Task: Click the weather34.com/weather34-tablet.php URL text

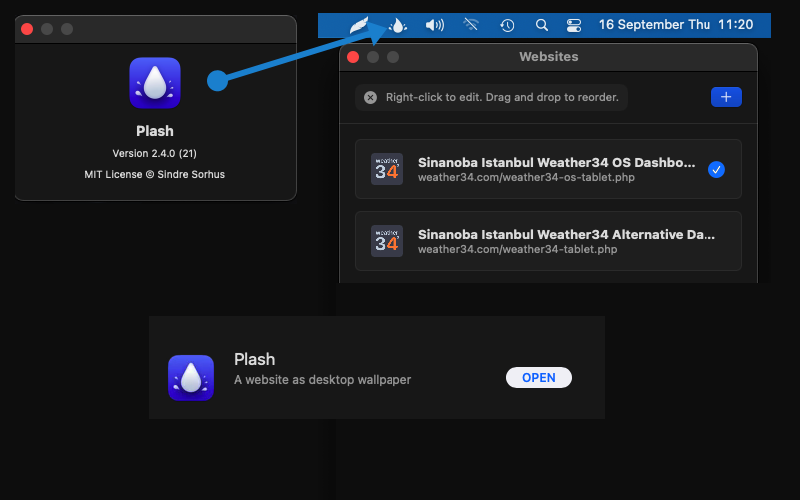Action: pyautogui.click(x=517, y=249)
